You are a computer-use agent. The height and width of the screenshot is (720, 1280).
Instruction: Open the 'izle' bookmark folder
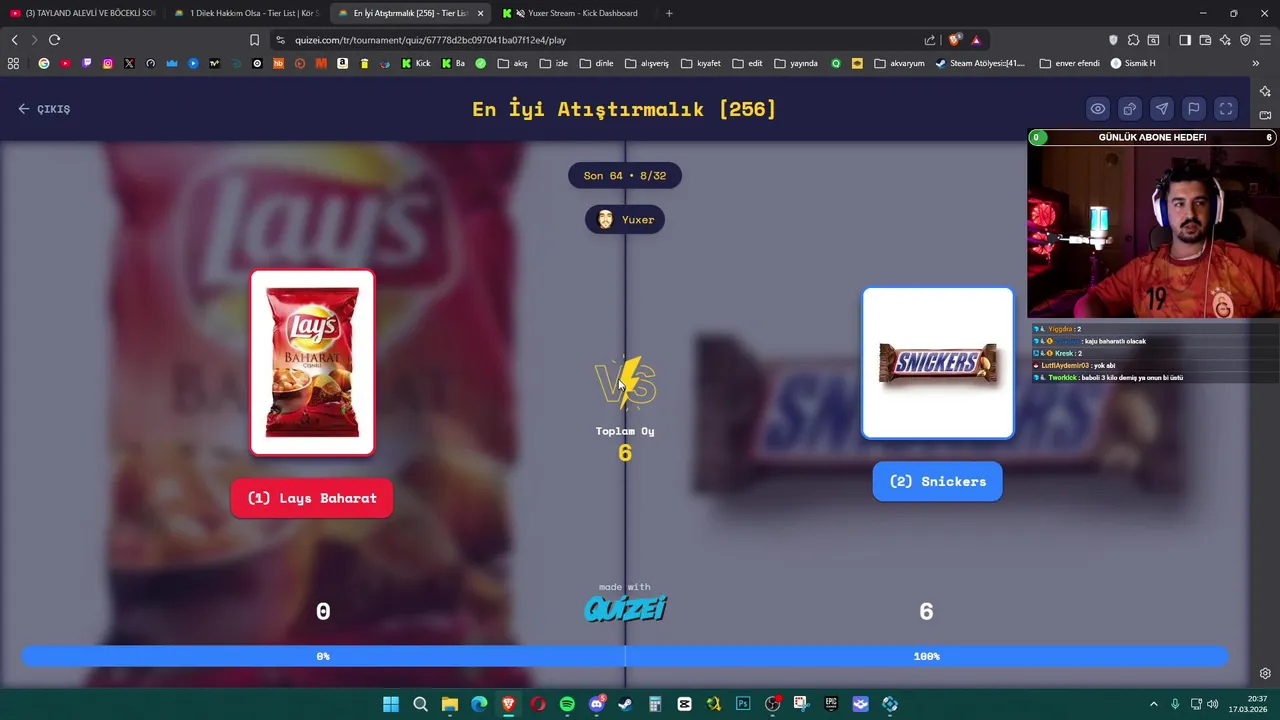(553, 63)
